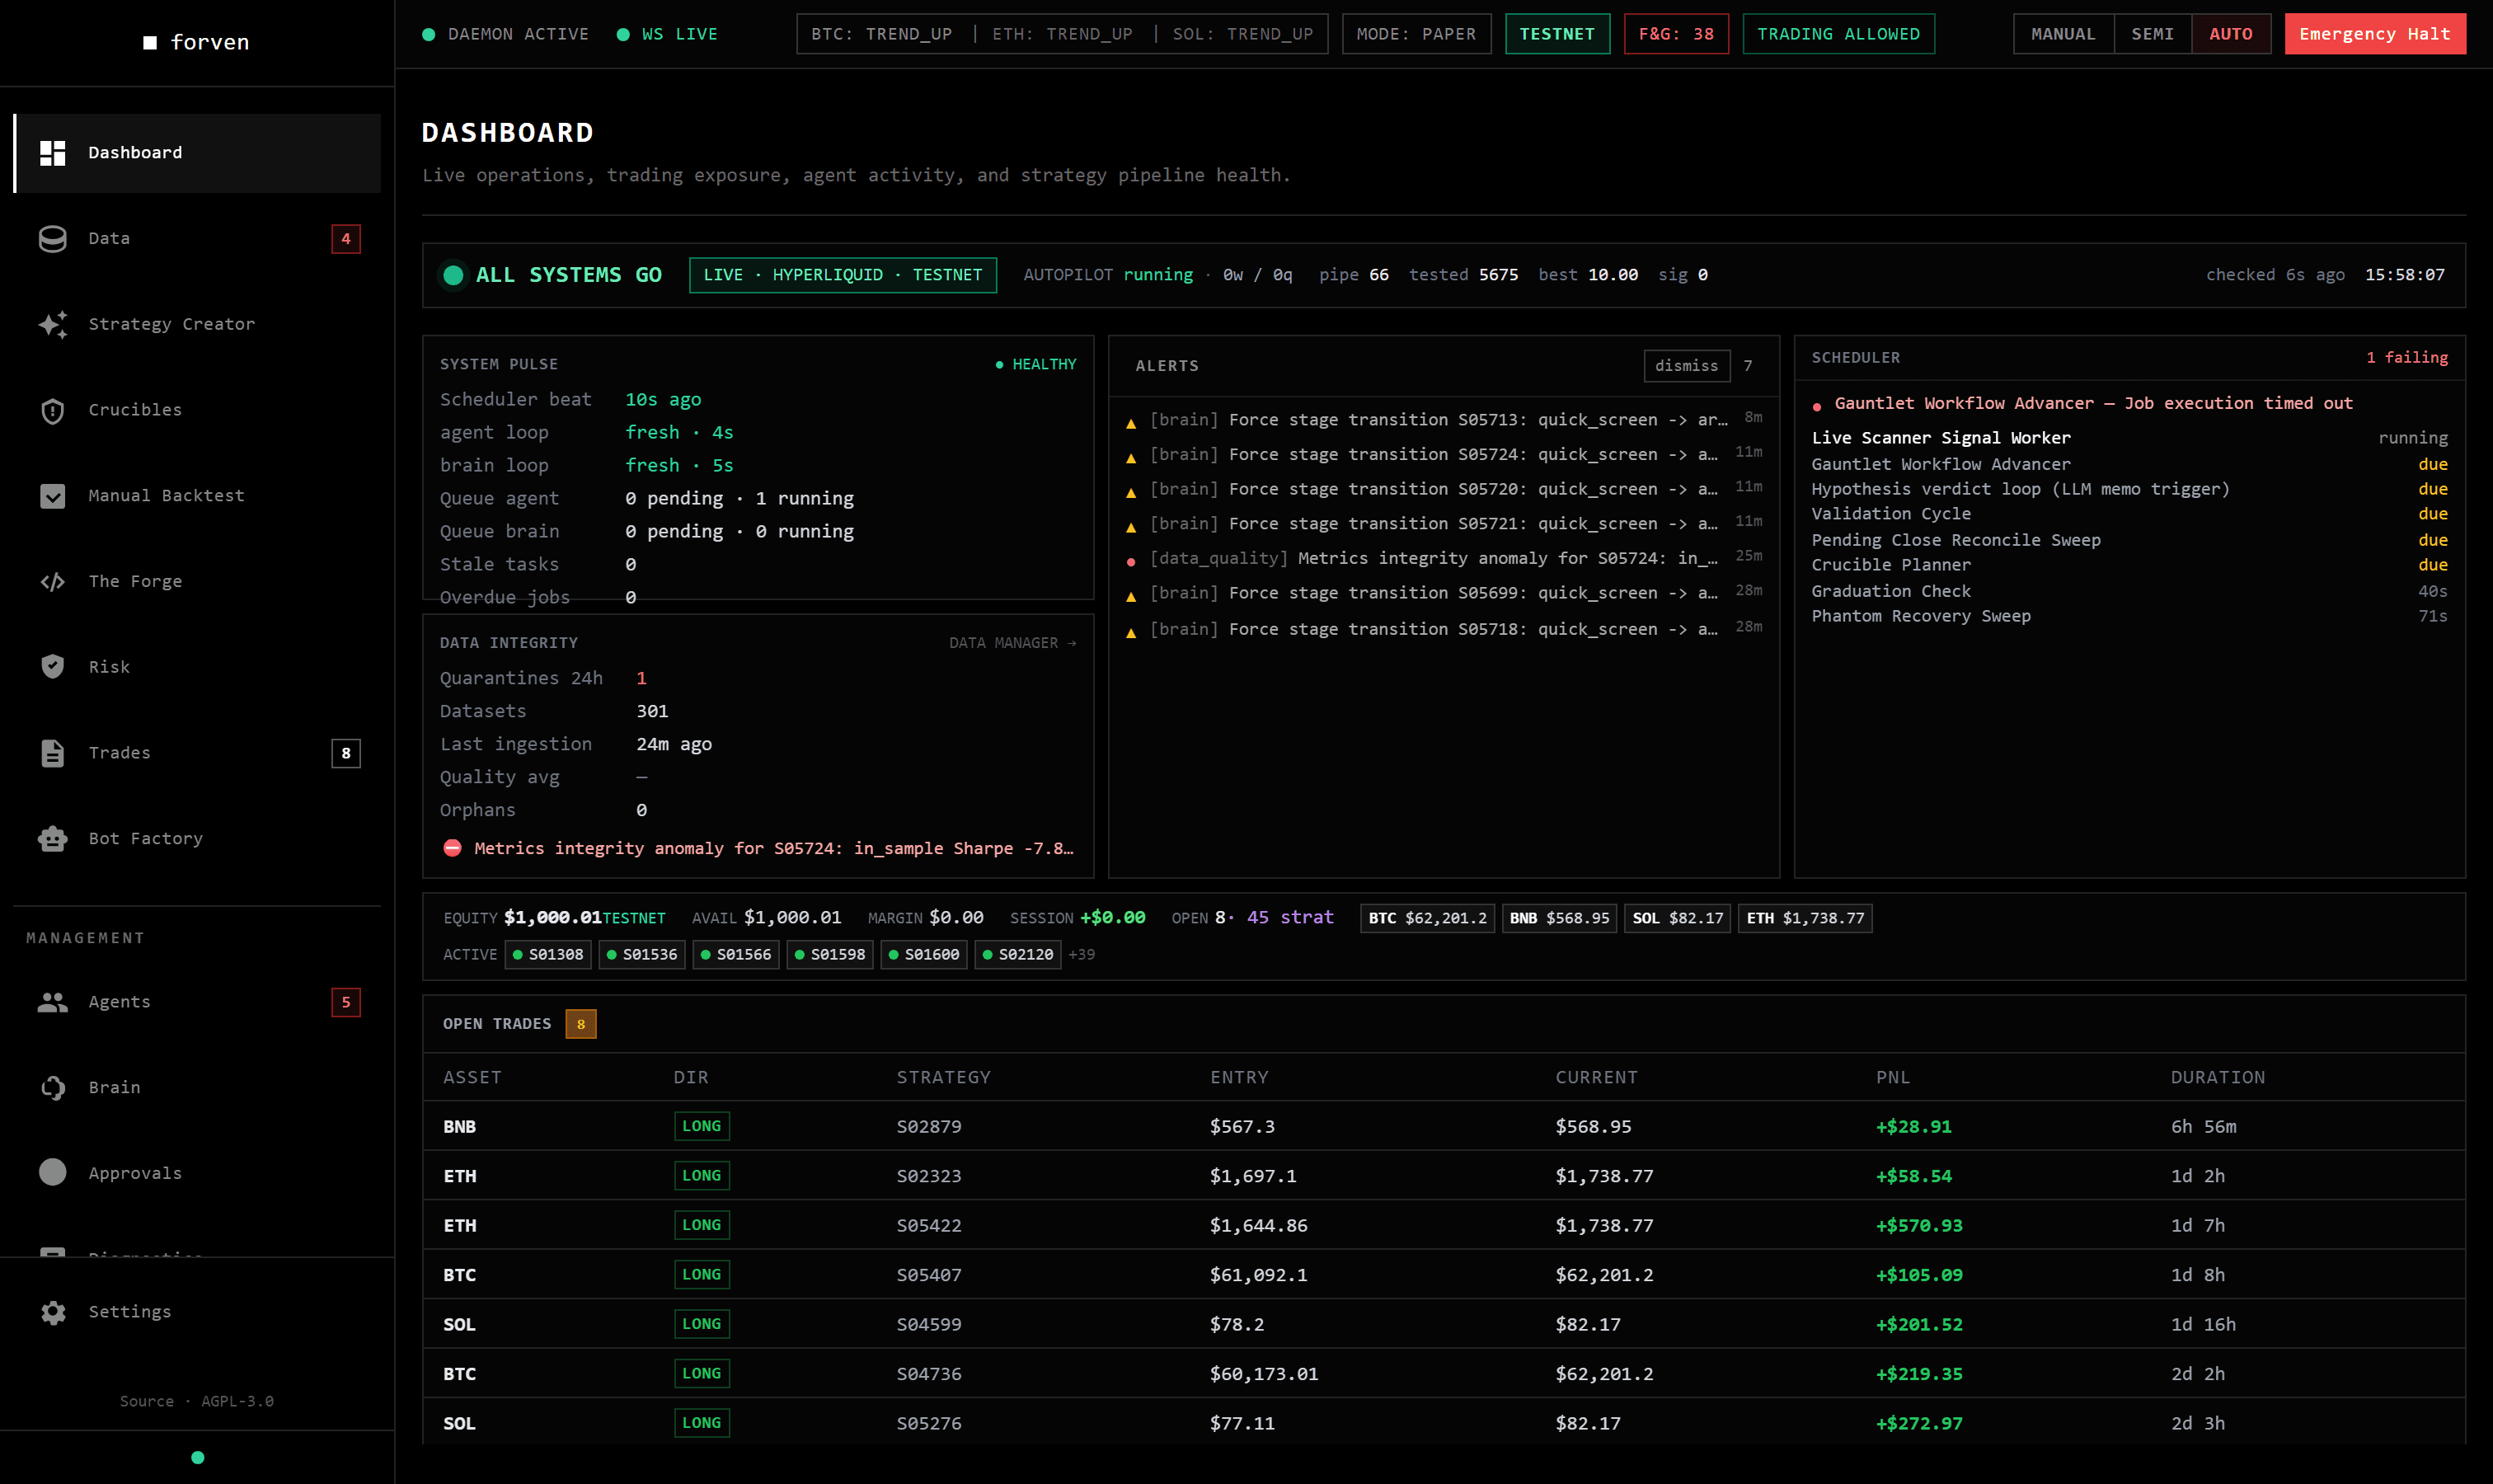Viewport: 2493px width, 1484px height.
Task: Open The Forge page
Action: [197, 582]
